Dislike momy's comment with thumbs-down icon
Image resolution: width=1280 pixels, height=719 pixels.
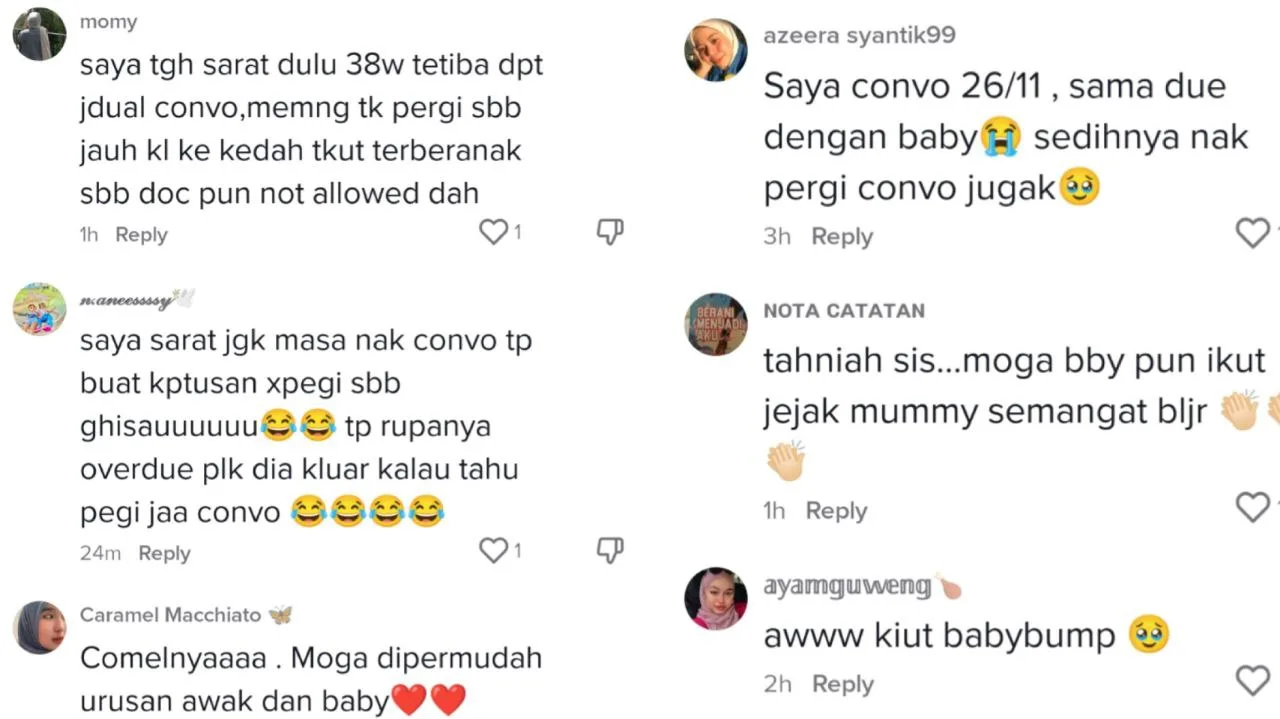point(610,232)
